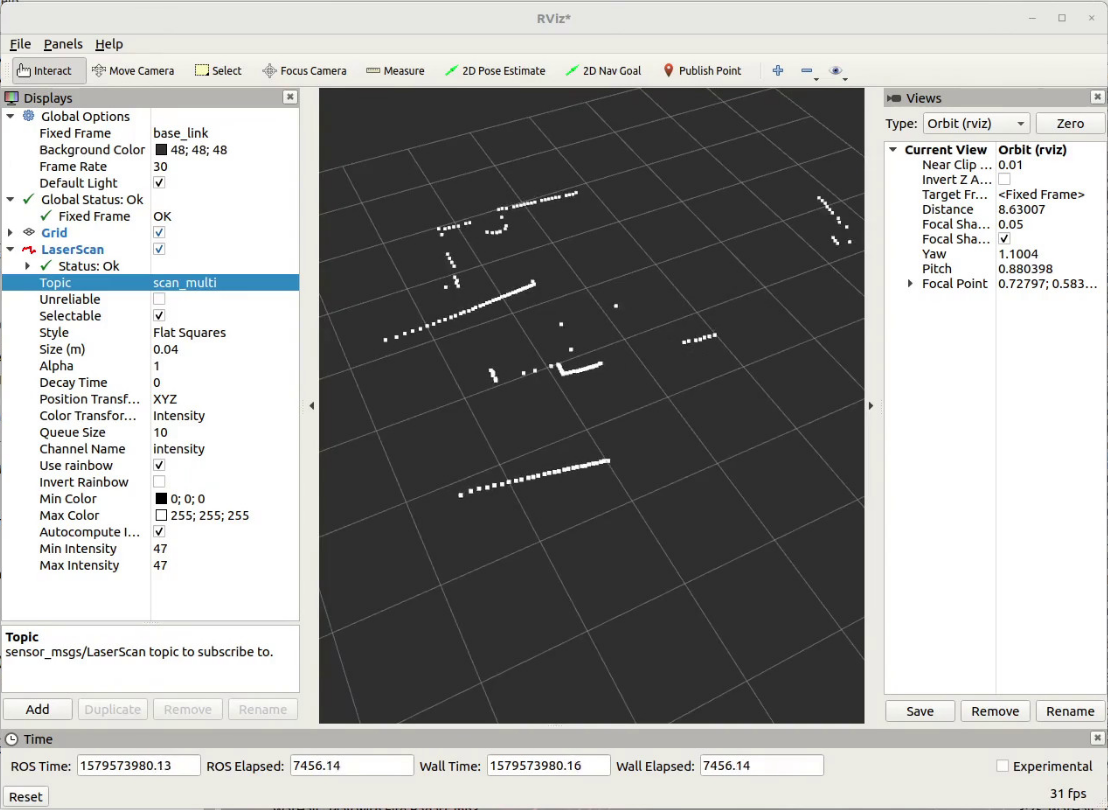1108x810 pixels.
Task: Open the Panels menu
Action: (x=63, y=44)
